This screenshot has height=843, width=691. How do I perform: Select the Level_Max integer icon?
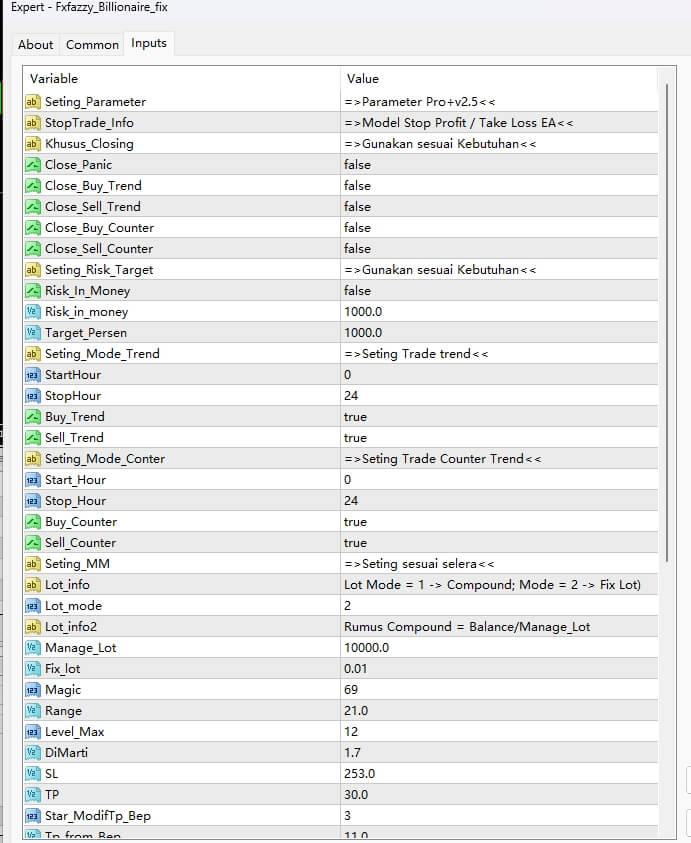[x=32, y=732]
